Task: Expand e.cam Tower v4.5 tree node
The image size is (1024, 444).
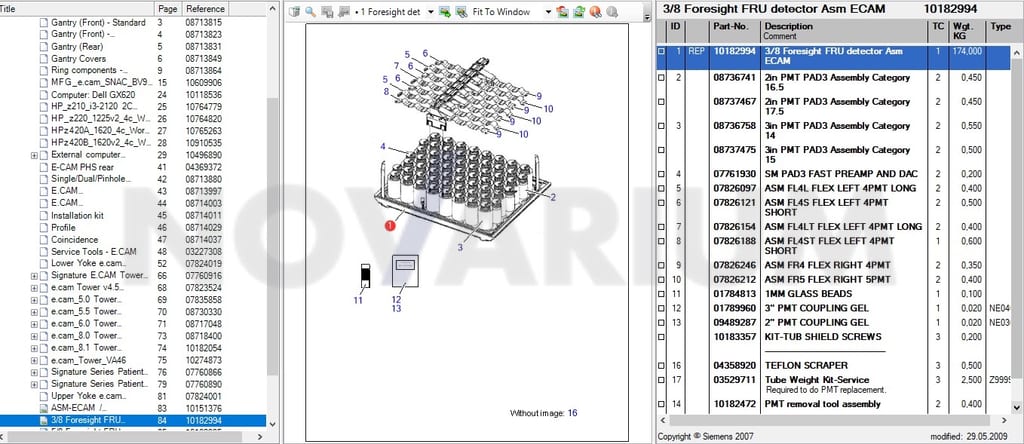Action: (x=34, y=288)
